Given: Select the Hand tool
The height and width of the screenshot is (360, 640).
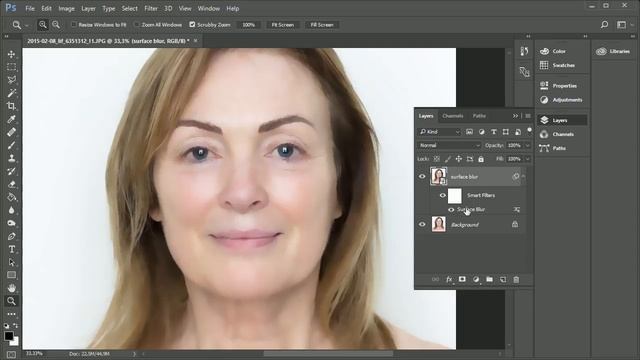Looking at the screenshot, I should (x=11, y=288).
